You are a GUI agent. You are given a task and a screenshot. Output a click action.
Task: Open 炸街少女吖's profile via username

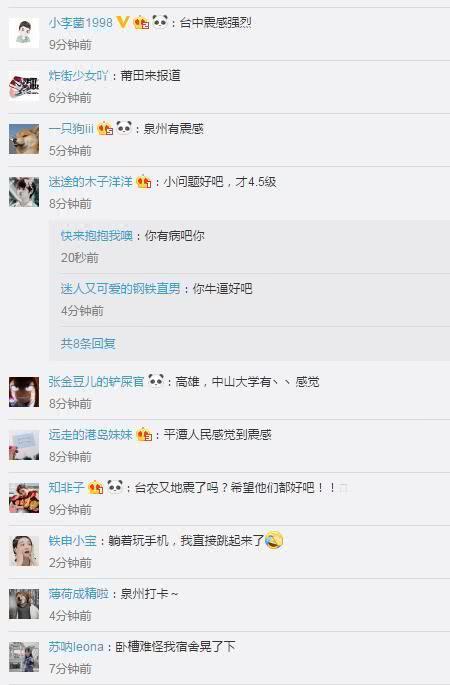point(78,76)
